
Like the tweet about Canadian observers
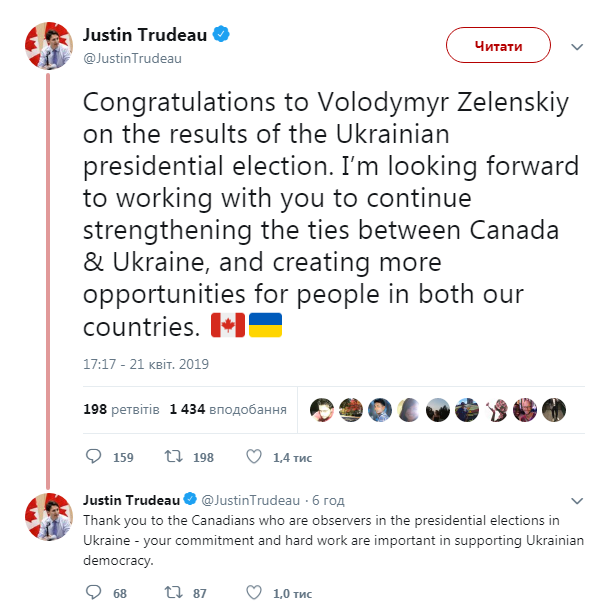point(254,592)
